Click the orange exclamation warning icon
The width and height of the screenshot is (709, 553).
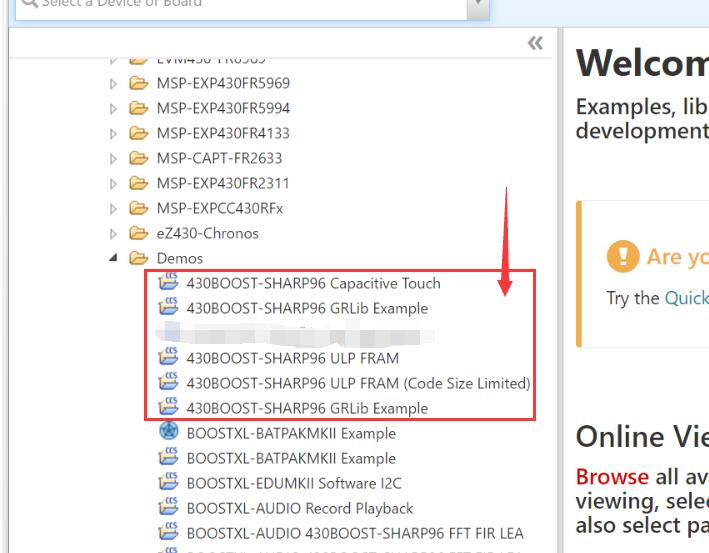coord(623,256)
